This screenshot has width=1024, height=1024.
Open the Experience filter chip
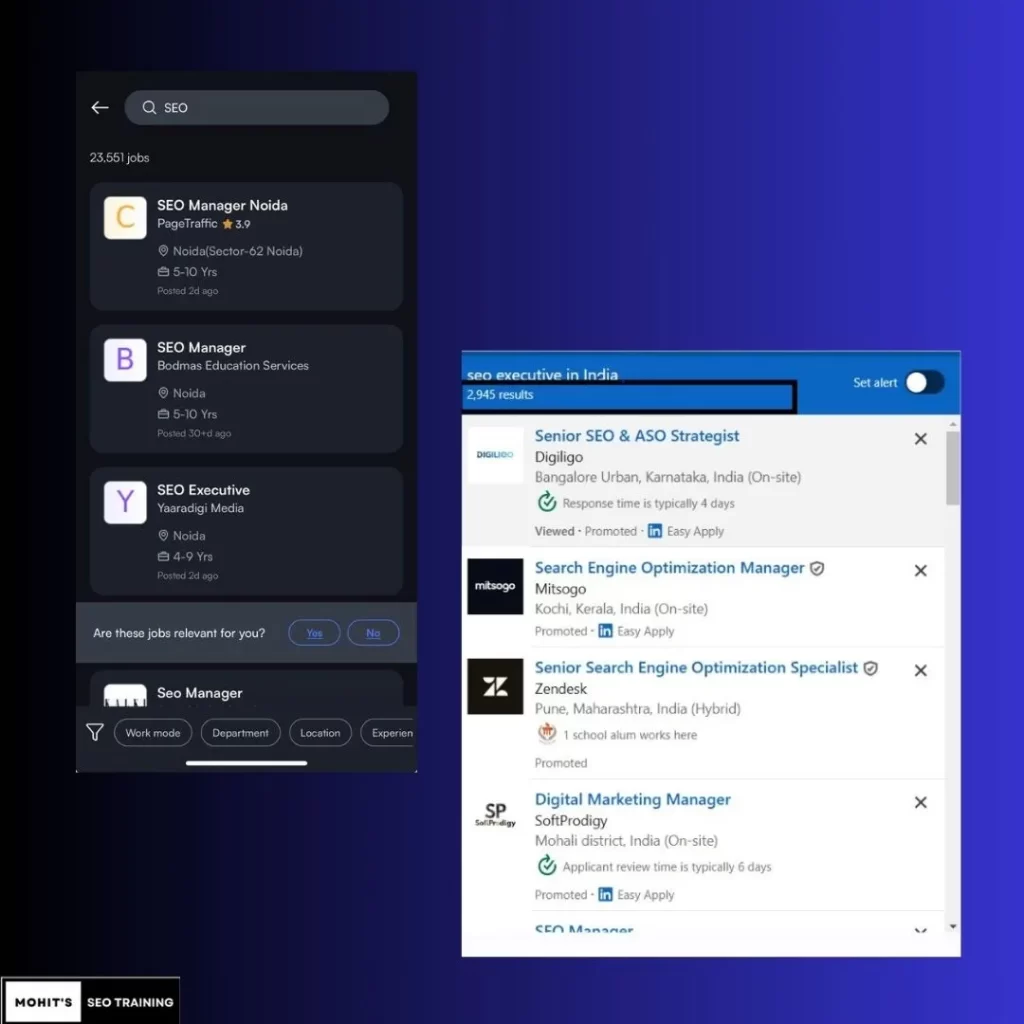pos(390,733)
